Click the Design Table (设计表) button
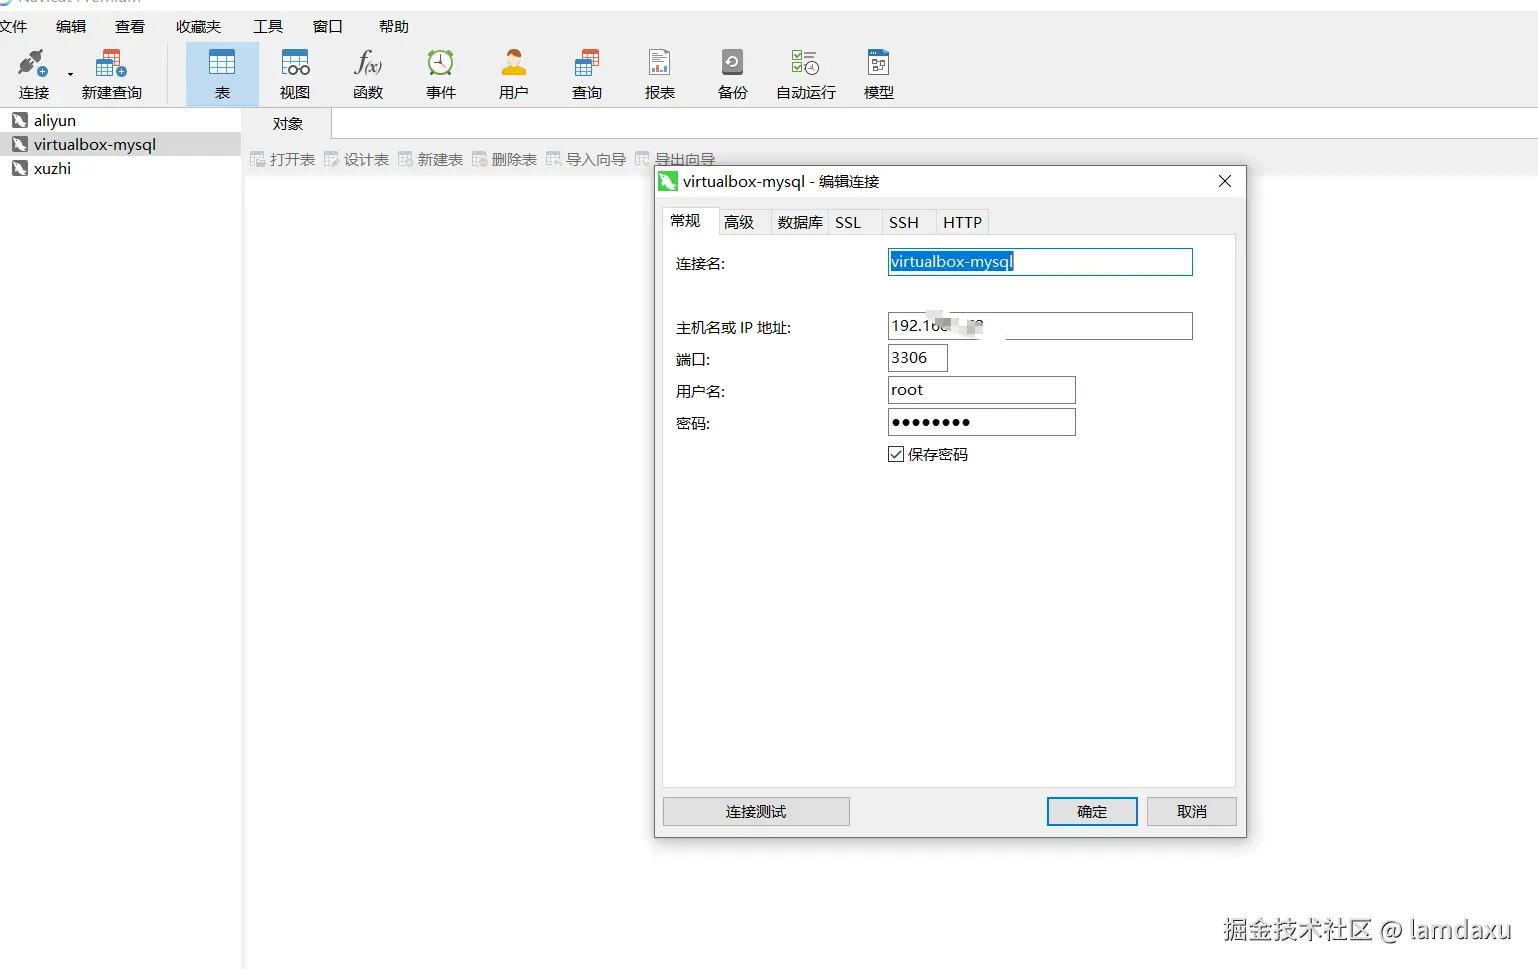The height and width of the screenshot is (969, 1538). 356,160
